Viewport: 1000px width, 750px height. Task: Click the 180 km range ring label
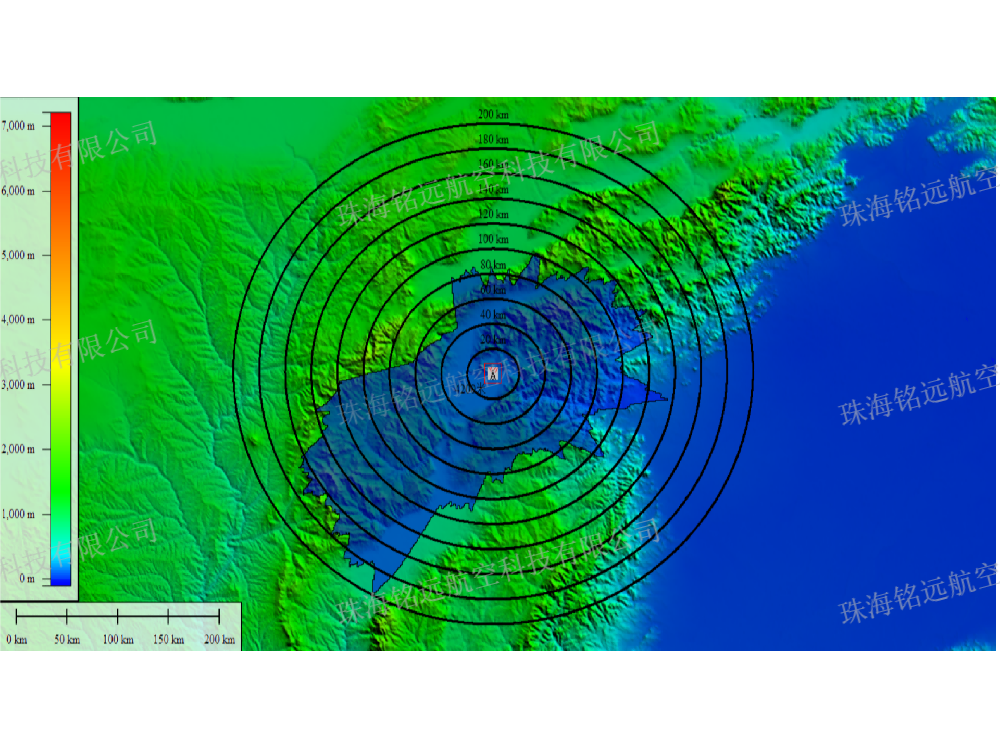click(x=493, y=139)
